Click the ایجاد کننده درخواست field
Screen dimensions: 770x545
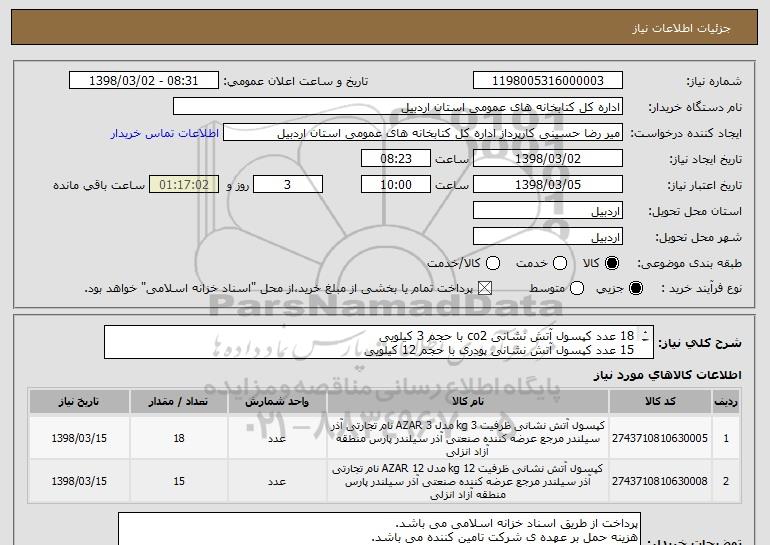423,133
